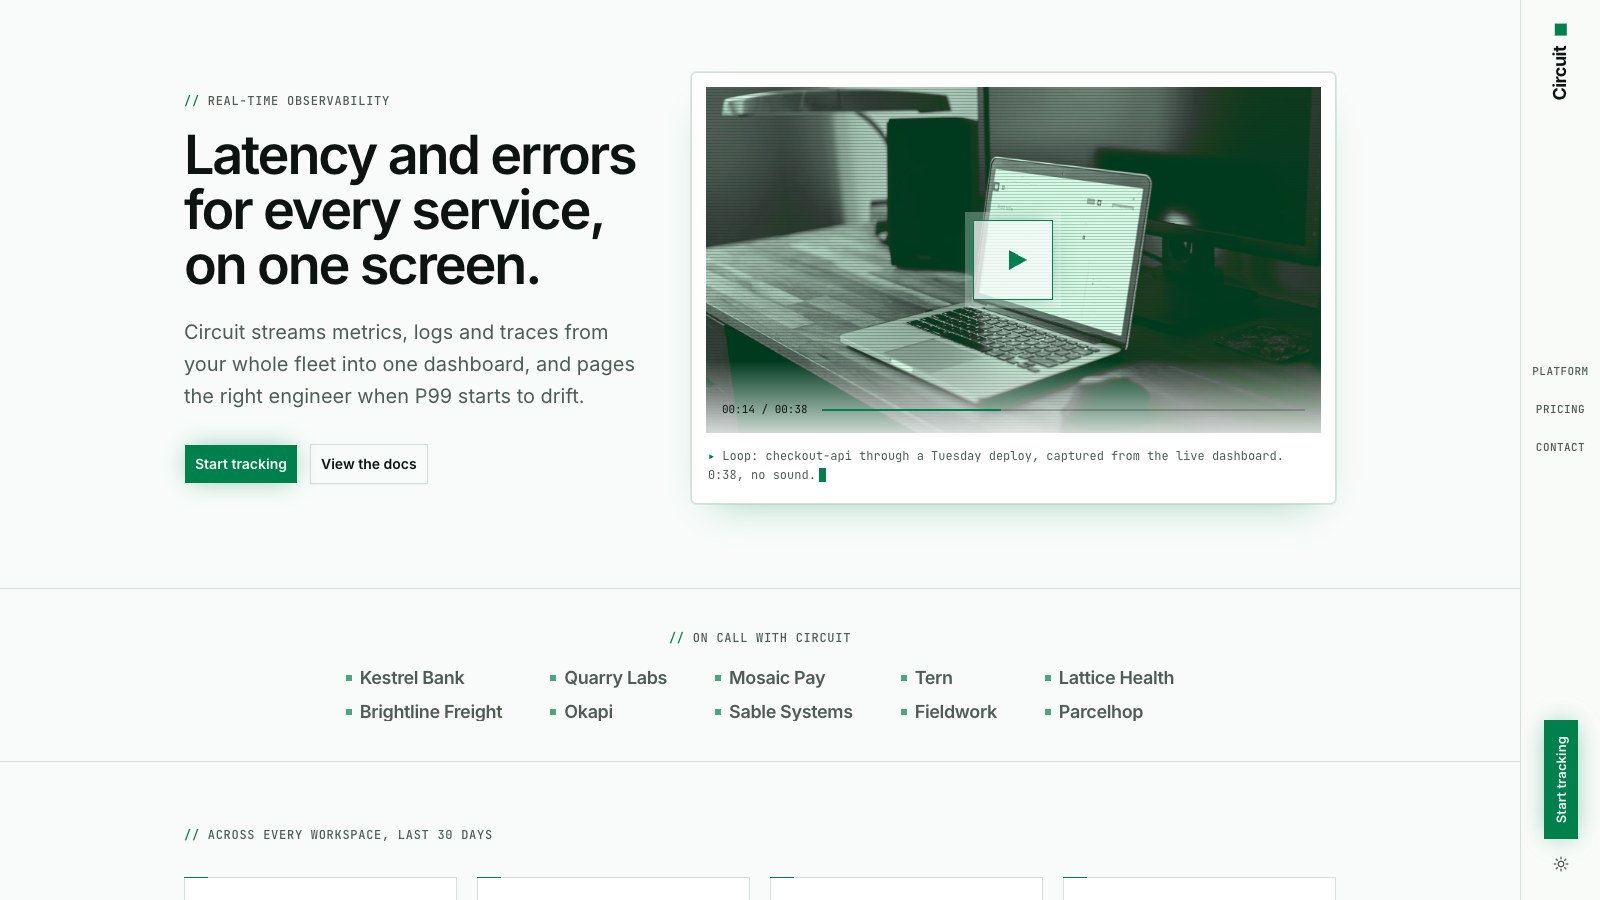This screenshot has width=1600, height=900.
Task: Select Tern in the customer list
Action: pos(927,678)
